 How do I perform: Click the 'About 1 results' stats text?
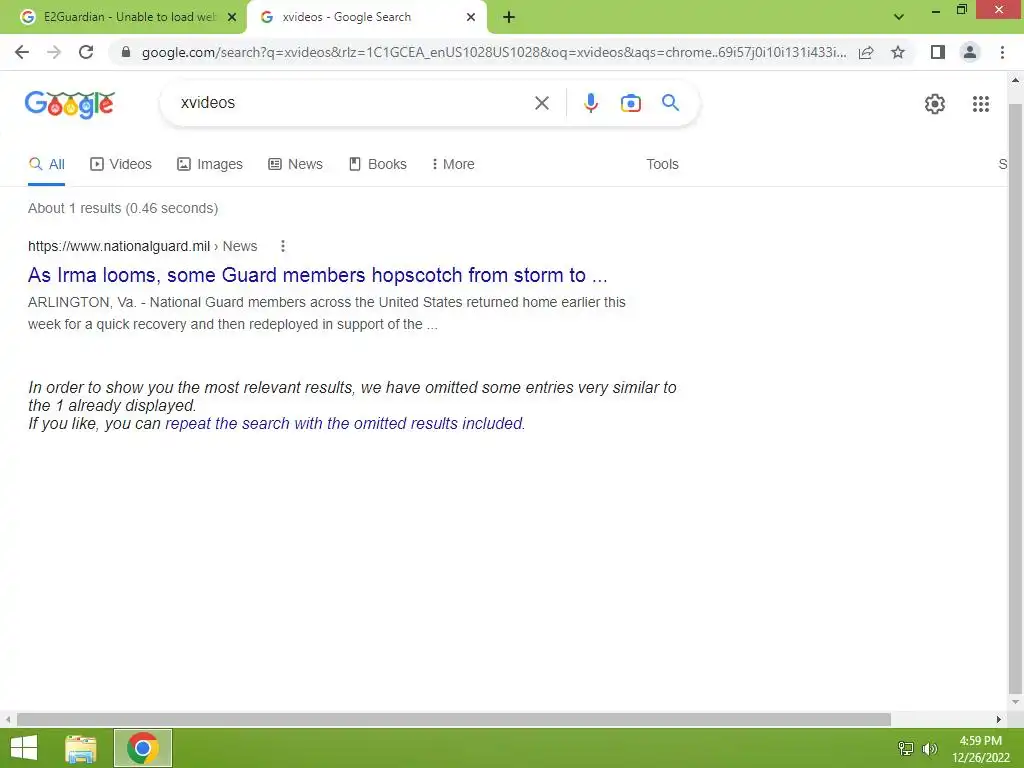coord(123,208)
